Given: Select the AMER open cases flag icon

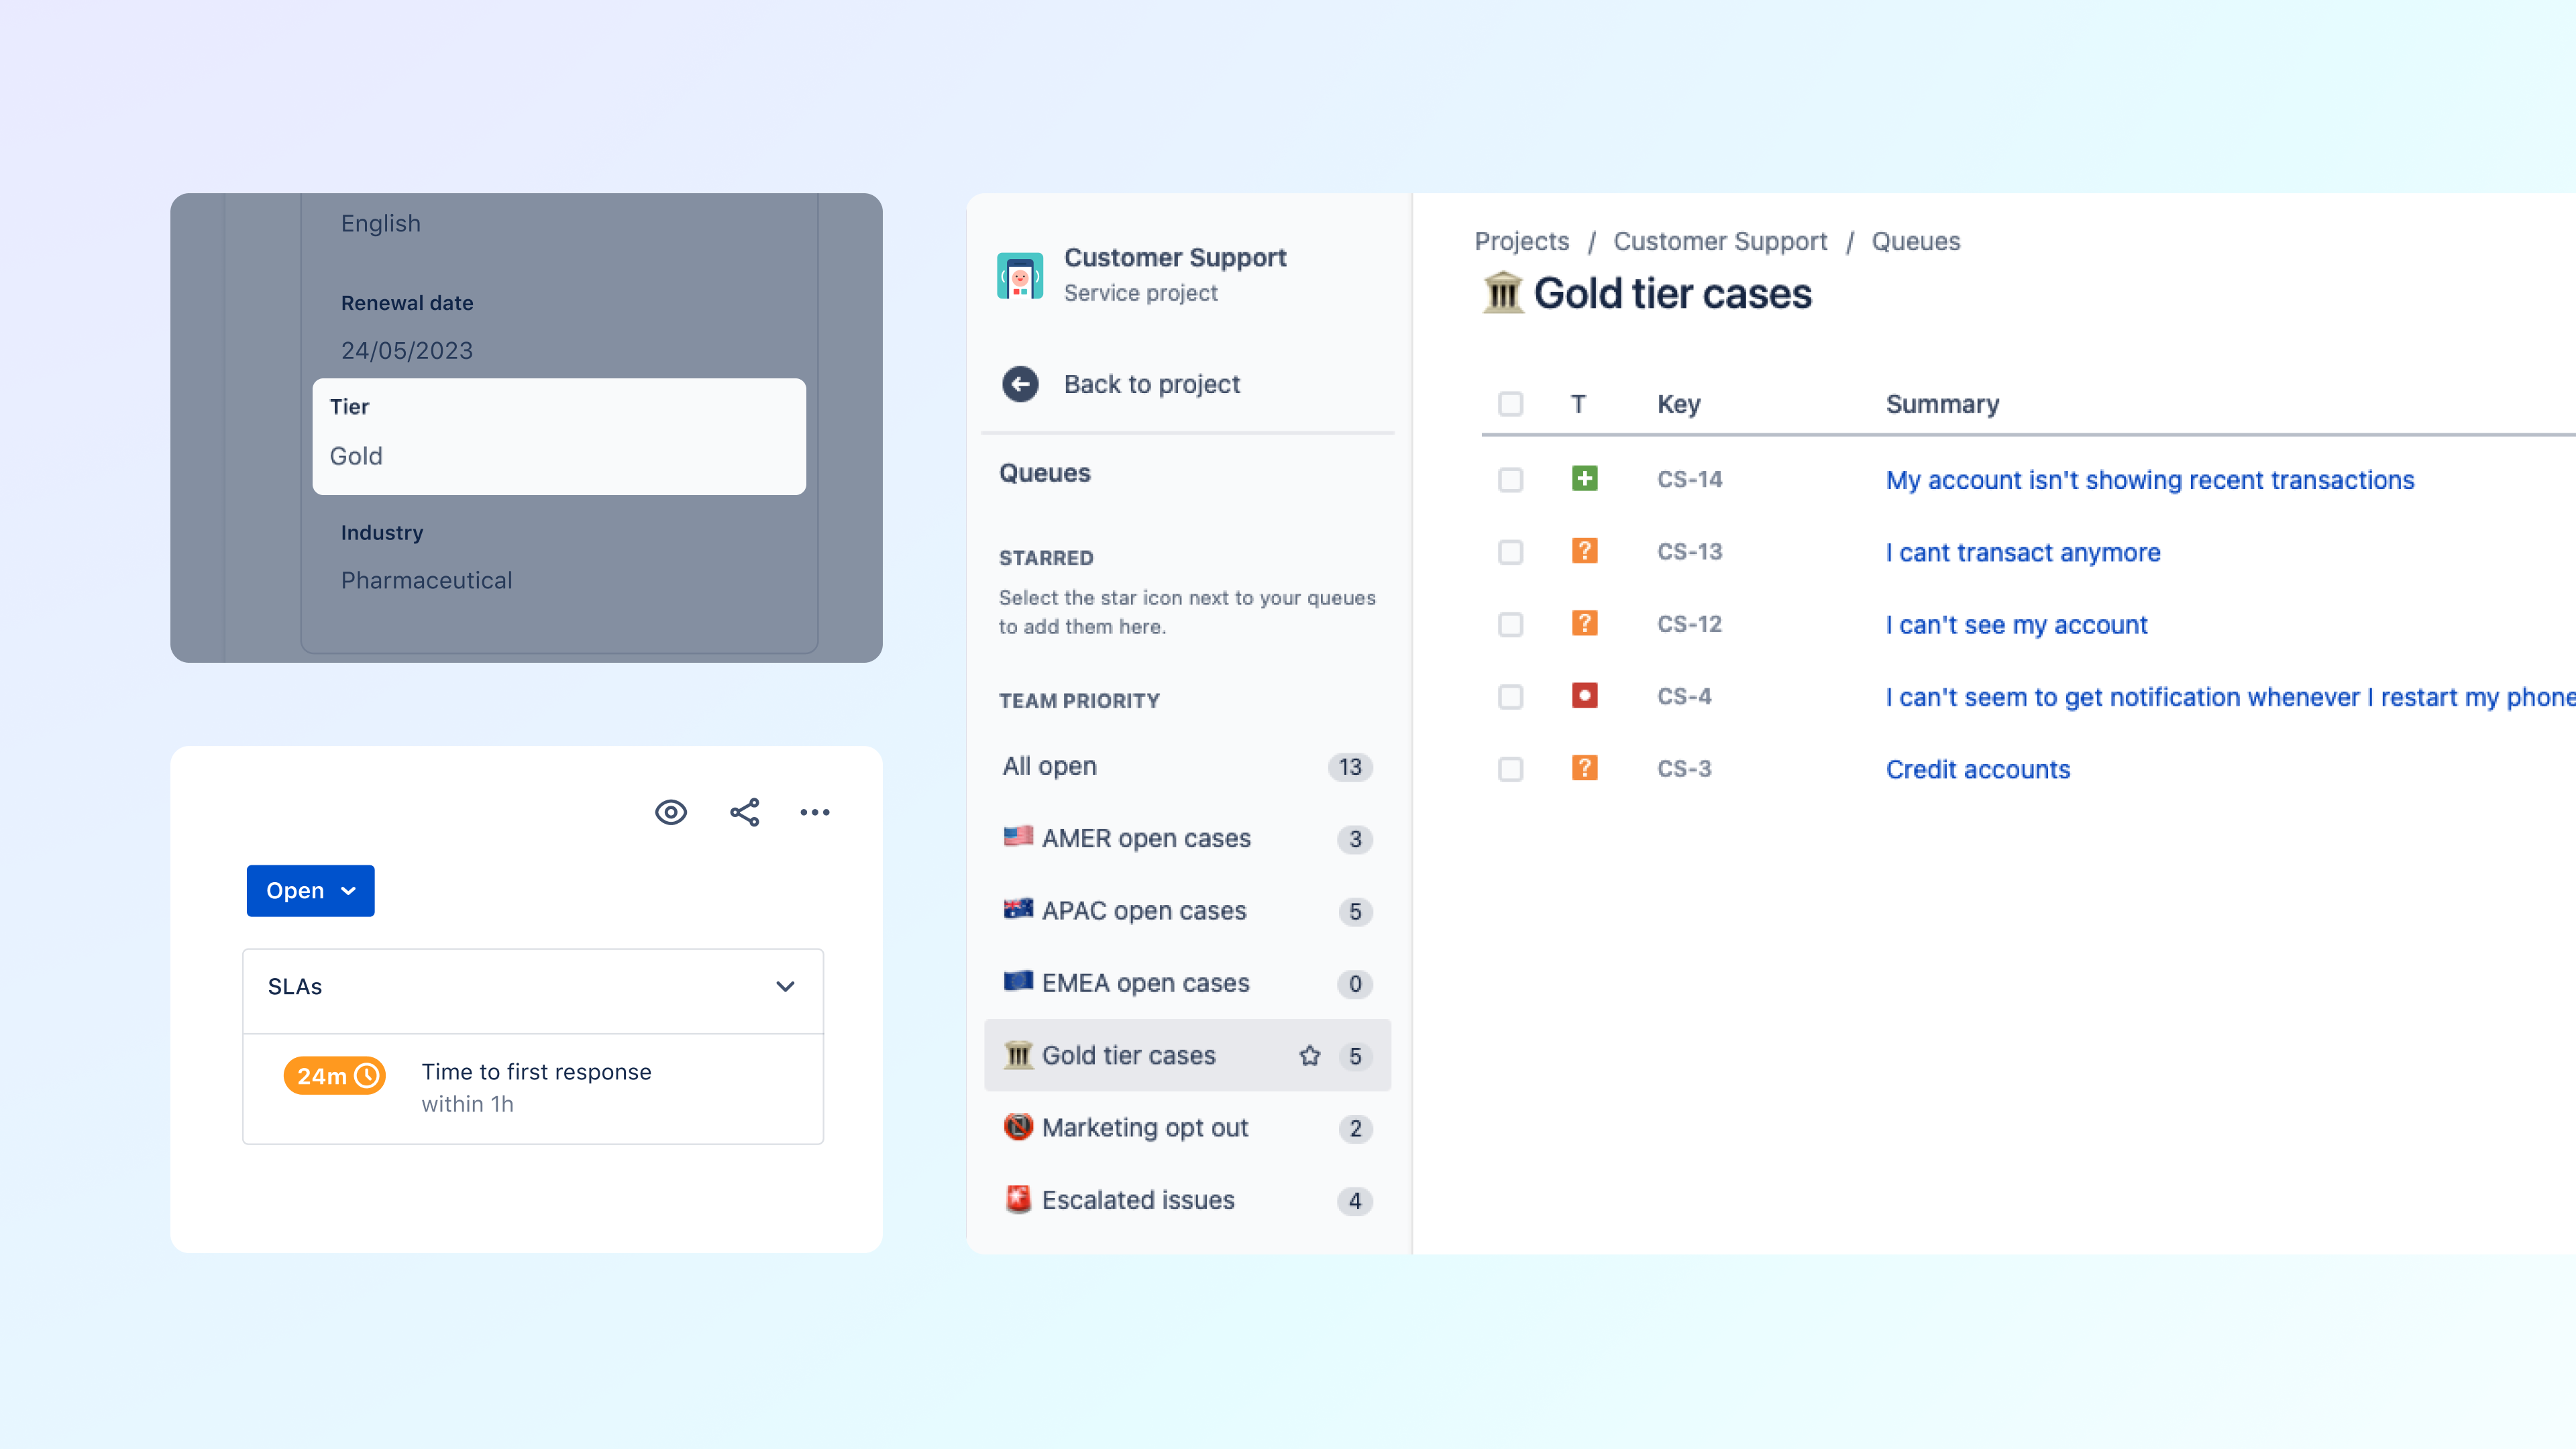Looking at the screenshot, I should [x=1017, y=838].
